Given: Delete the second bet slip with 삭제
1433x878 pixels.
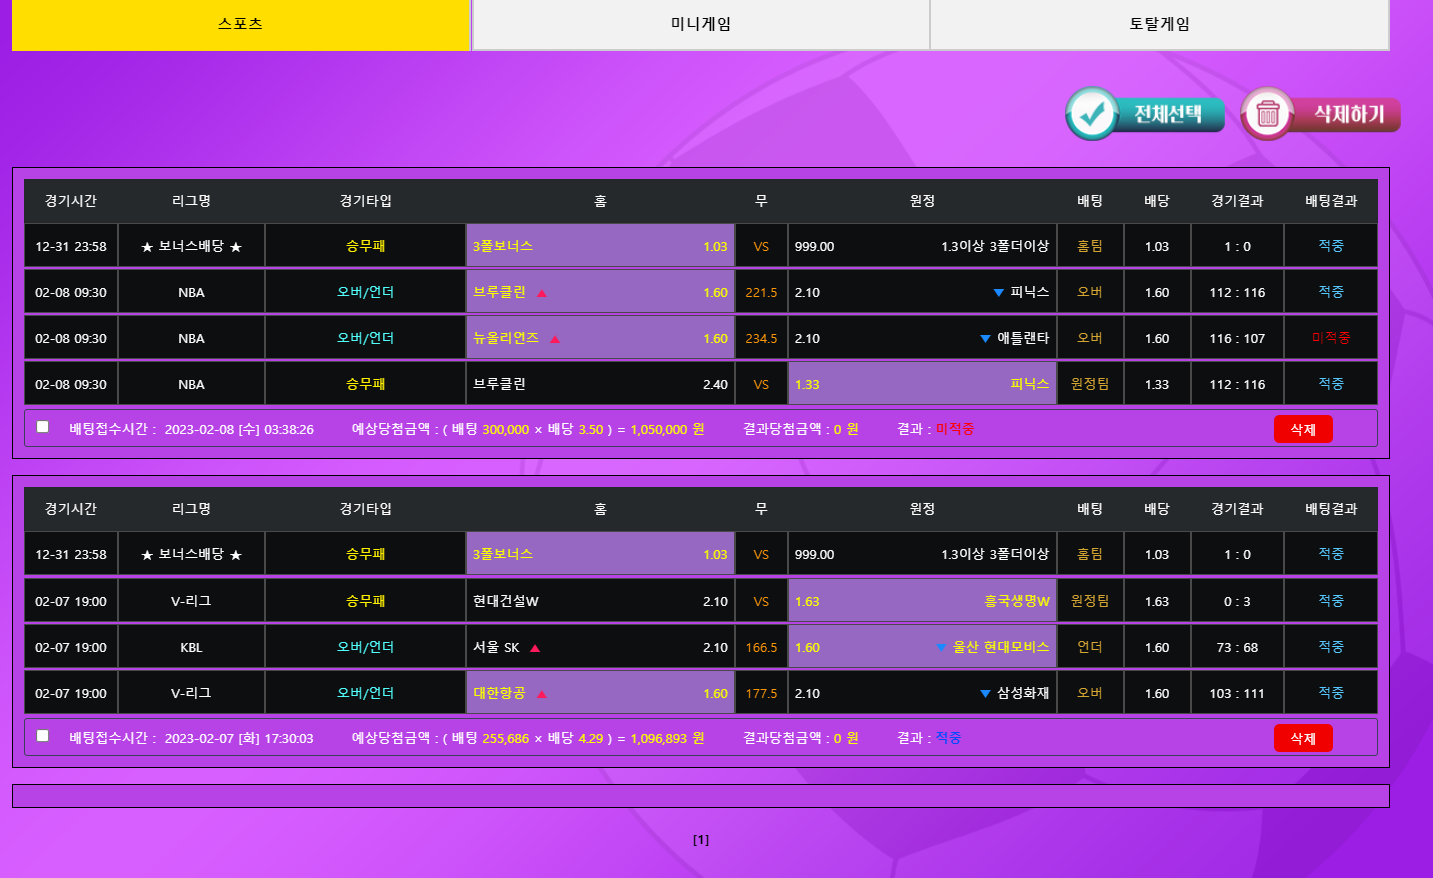Looking at the screenshot, I should [x=1302, y=738].
